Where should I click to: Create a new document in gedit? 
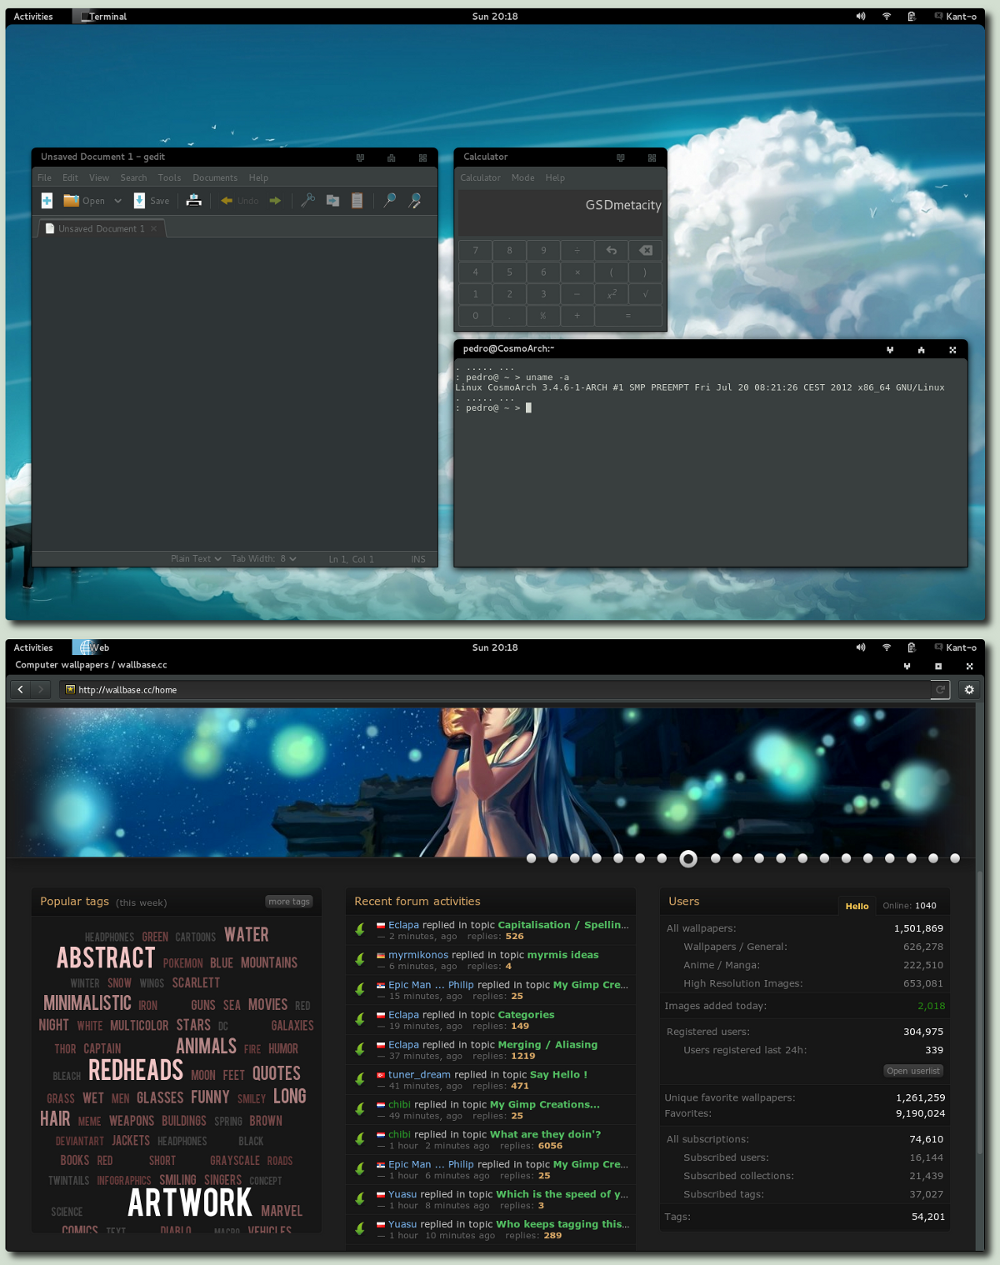47,200
